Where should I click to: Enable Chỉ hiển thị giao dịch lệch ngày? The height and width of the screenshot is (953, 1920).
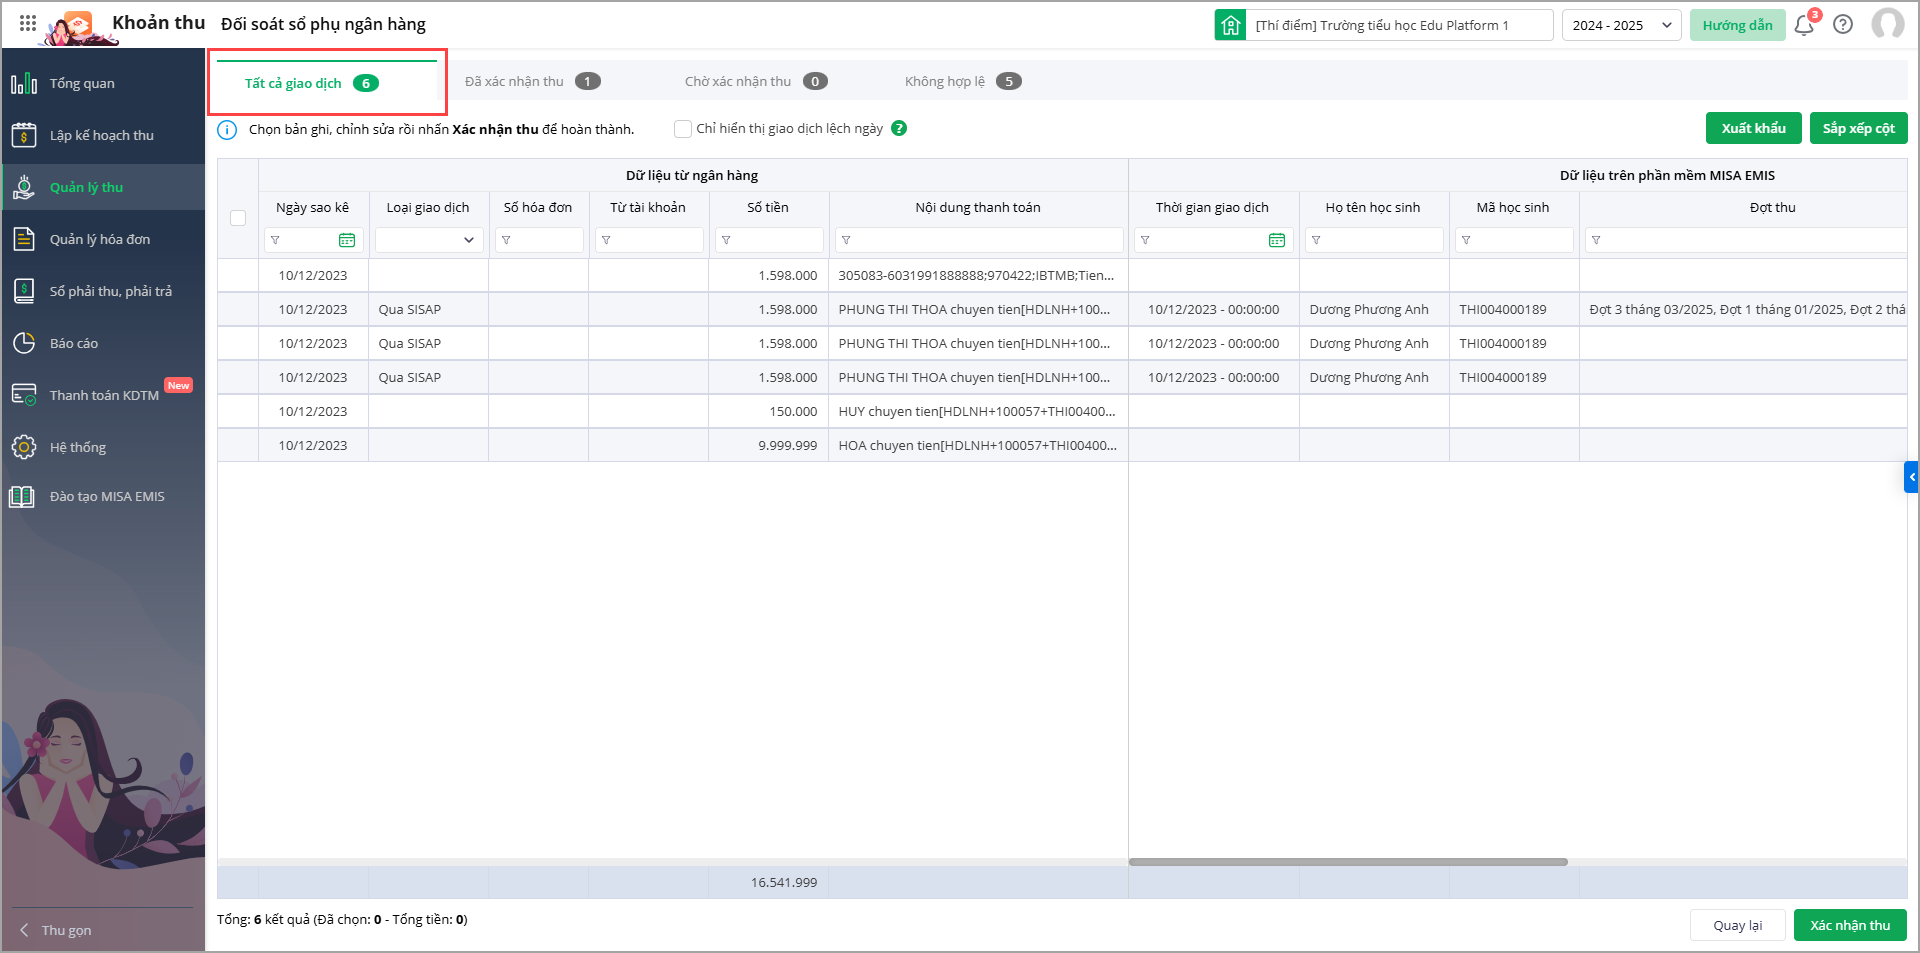(x=683, y=129)
